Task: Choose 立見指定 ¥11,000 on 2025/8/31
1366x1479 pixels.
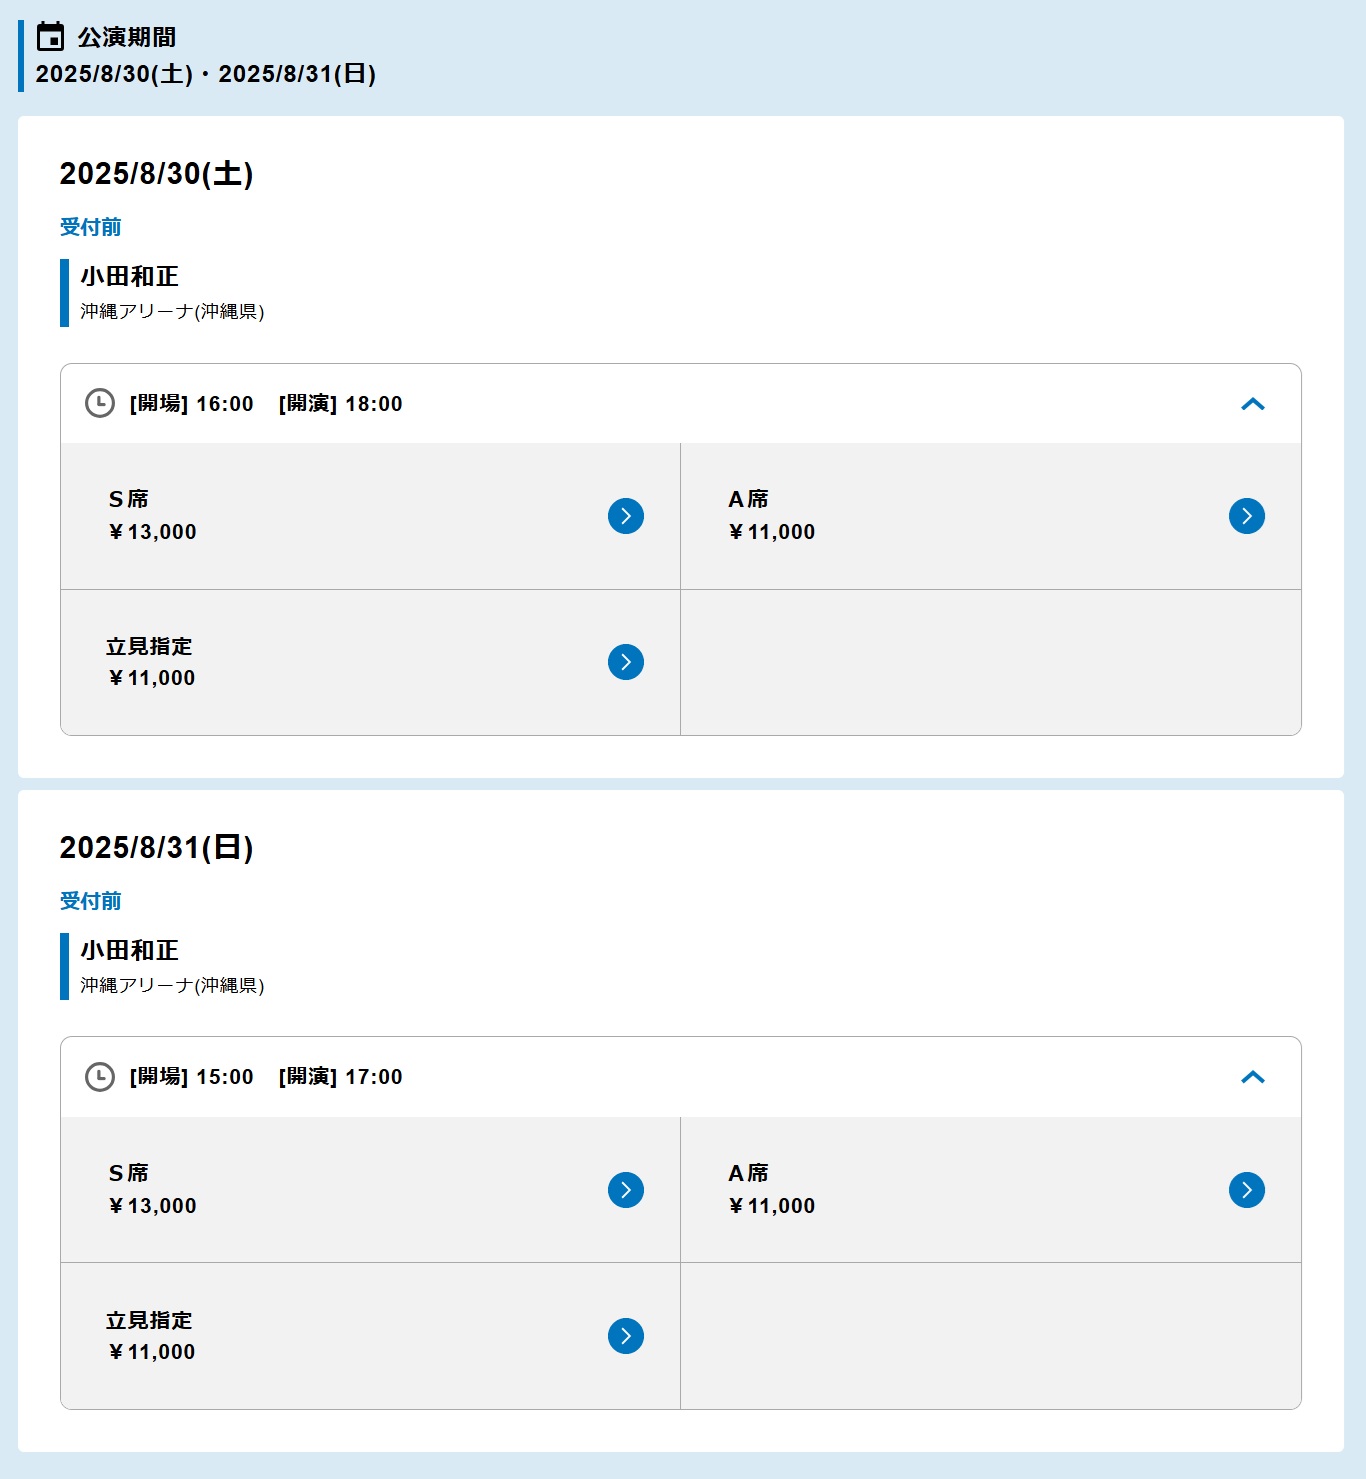Action: point(371,1336)
